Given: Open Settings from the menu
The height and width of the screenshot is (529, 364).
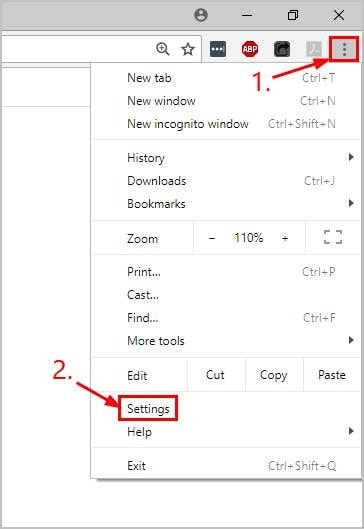Looking at the screenshot, I should click(148, 409).
